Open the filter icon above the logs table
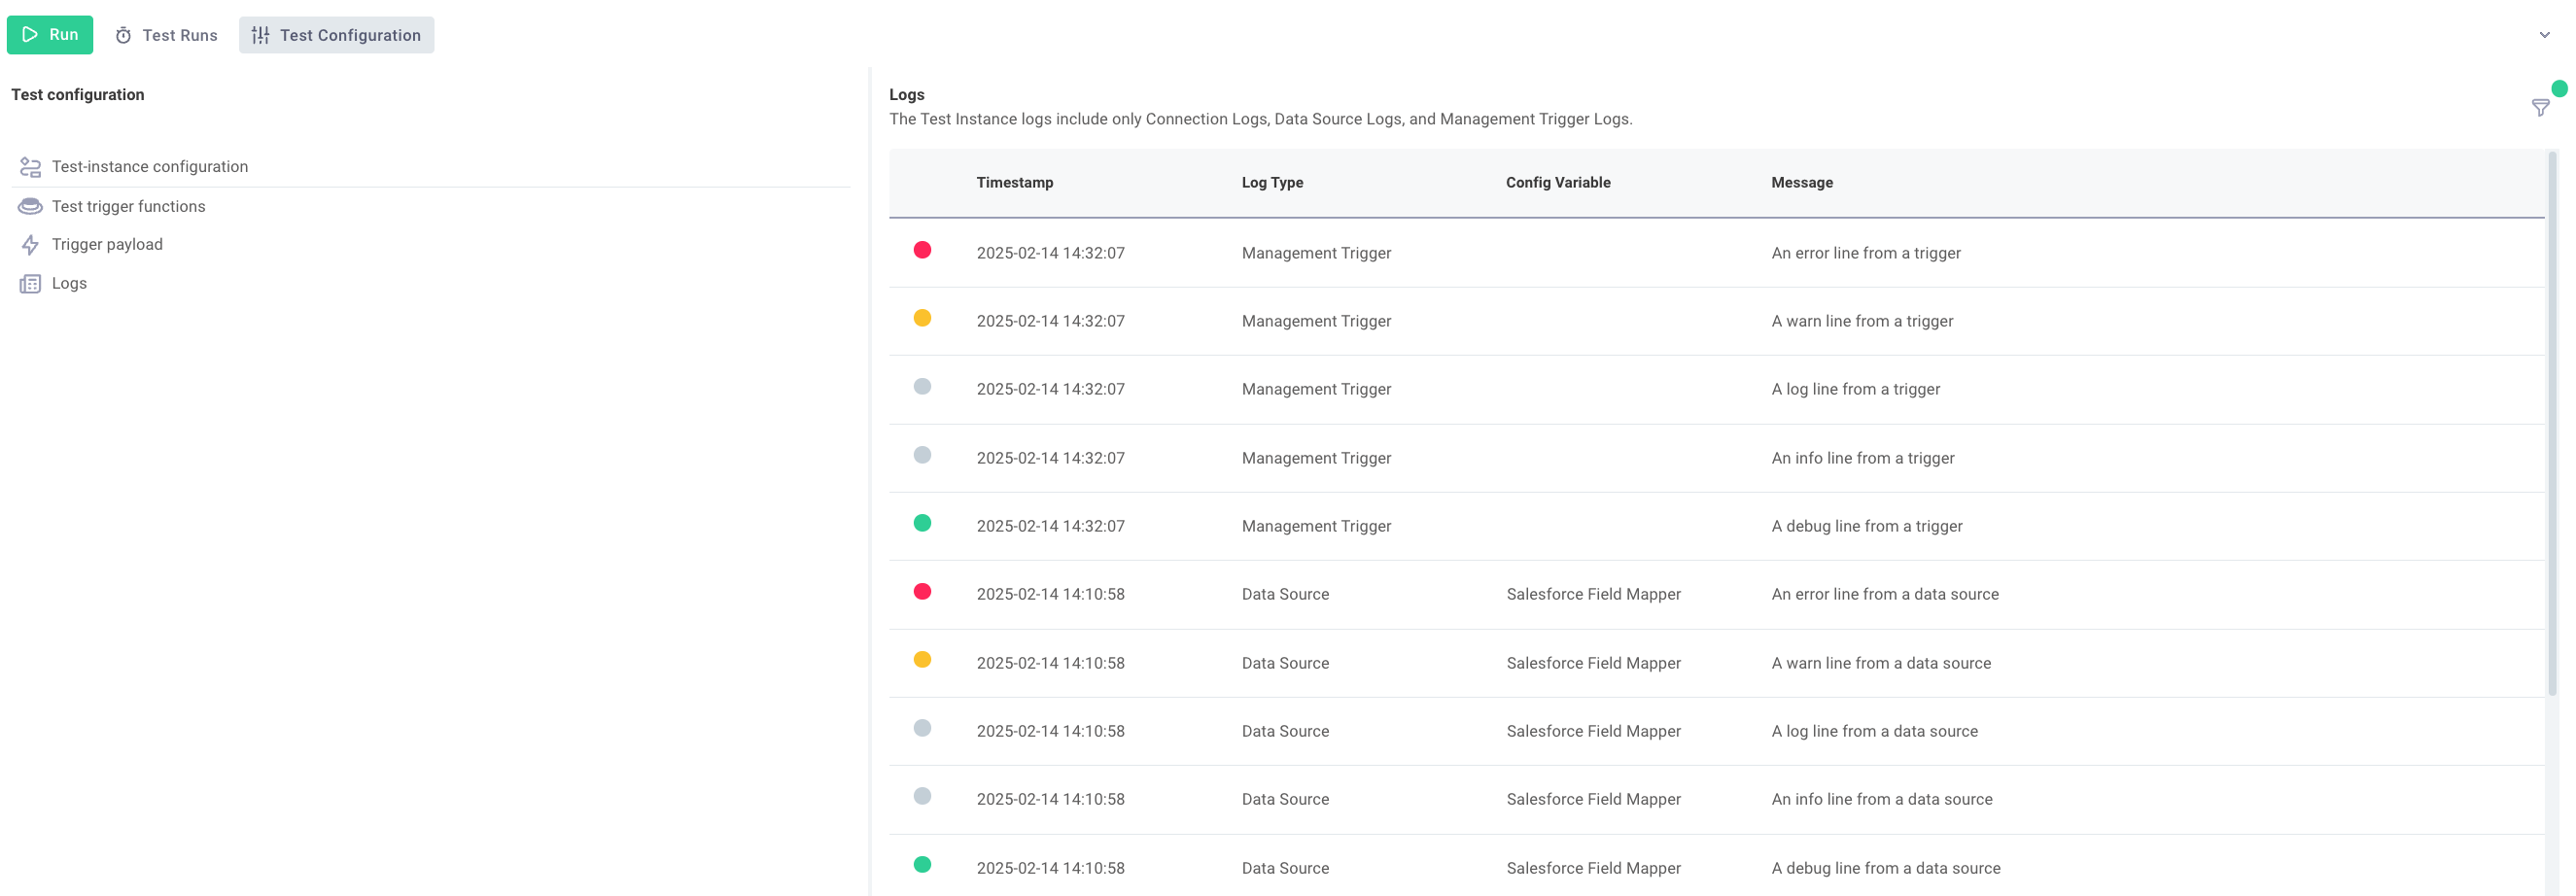2576x896 pixels. pos(2541,107)
